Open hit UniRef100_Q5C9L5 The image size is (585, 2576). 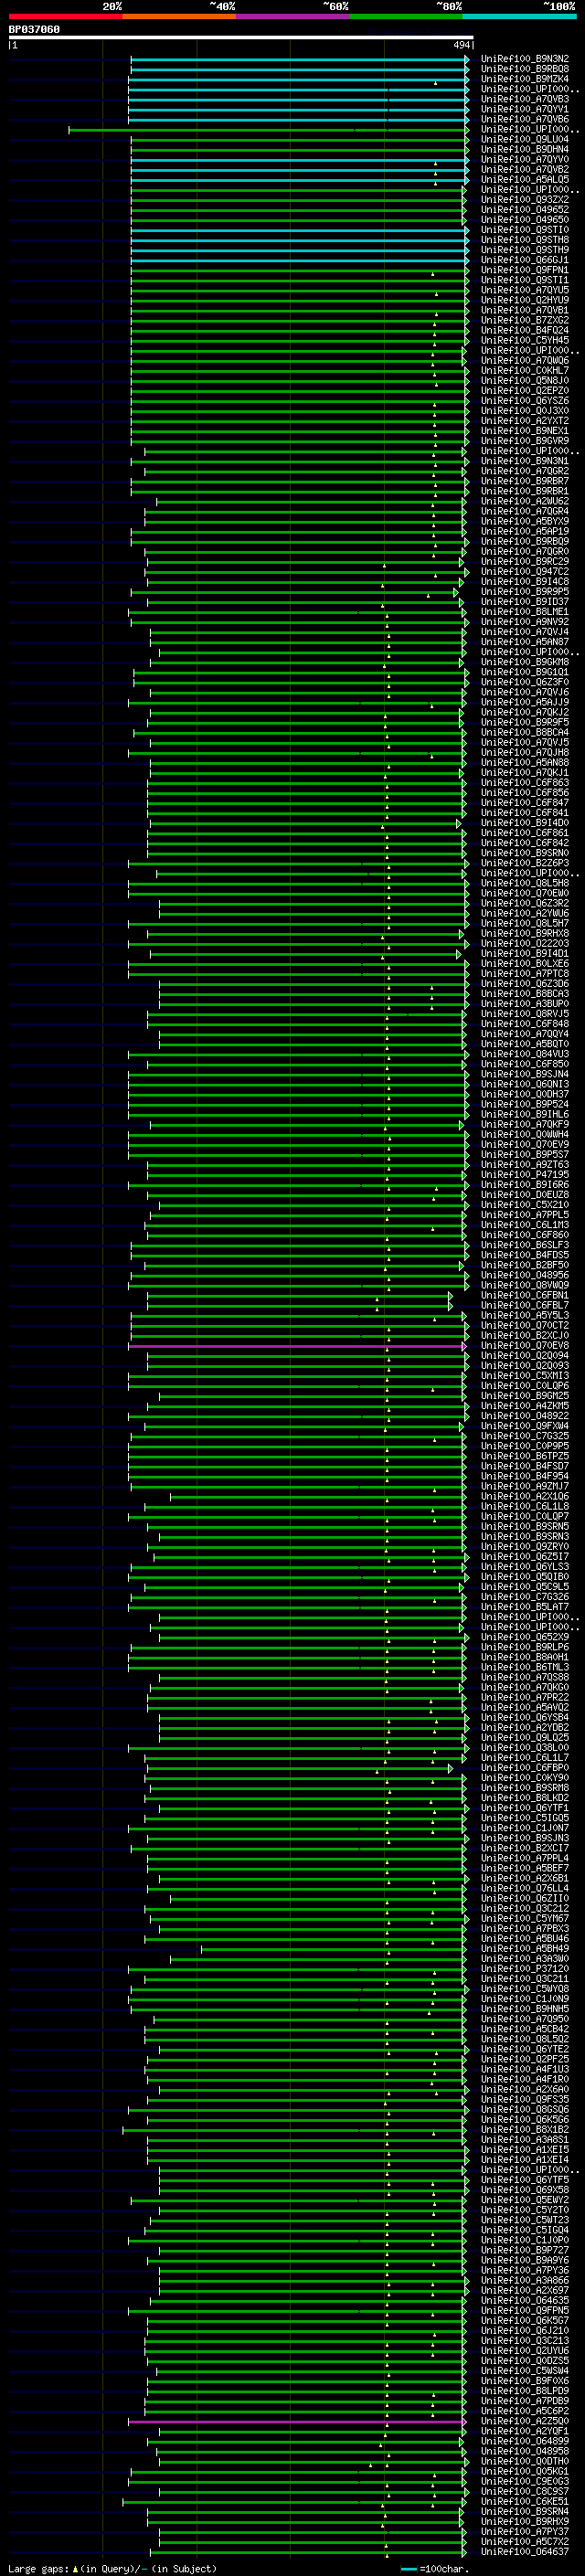click(x=525, y=1587)
